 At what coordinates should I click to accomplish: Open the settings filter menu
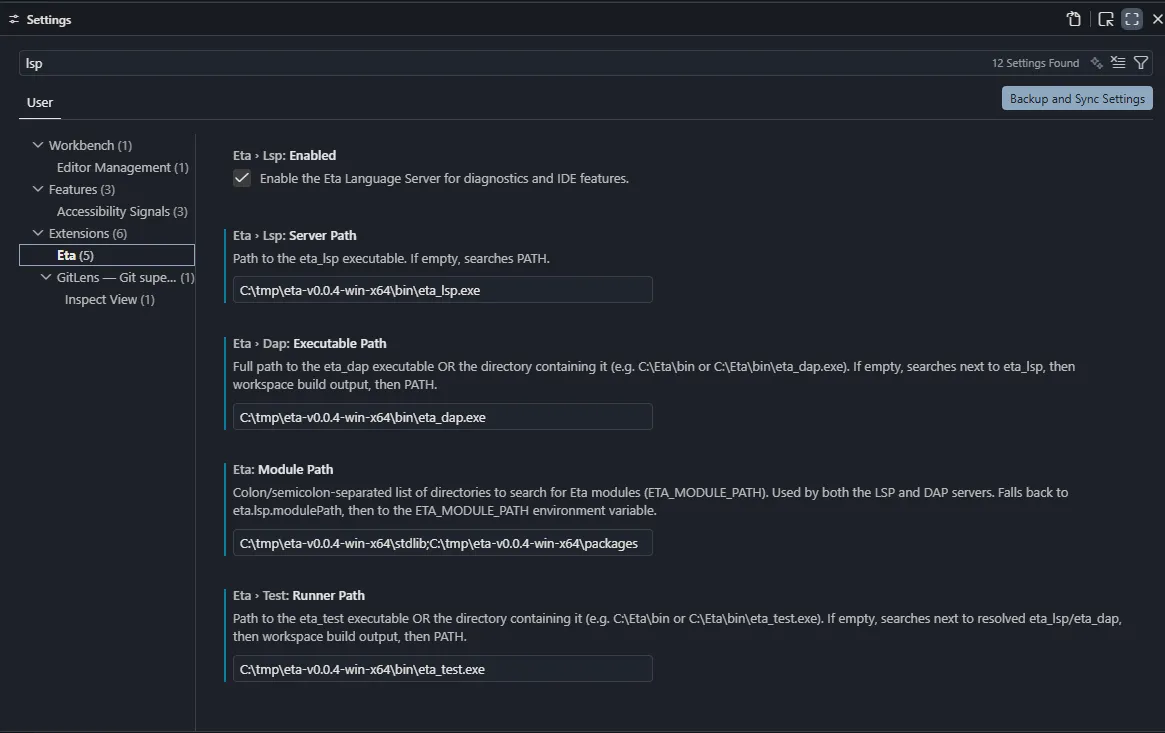tap(1140, 63)
